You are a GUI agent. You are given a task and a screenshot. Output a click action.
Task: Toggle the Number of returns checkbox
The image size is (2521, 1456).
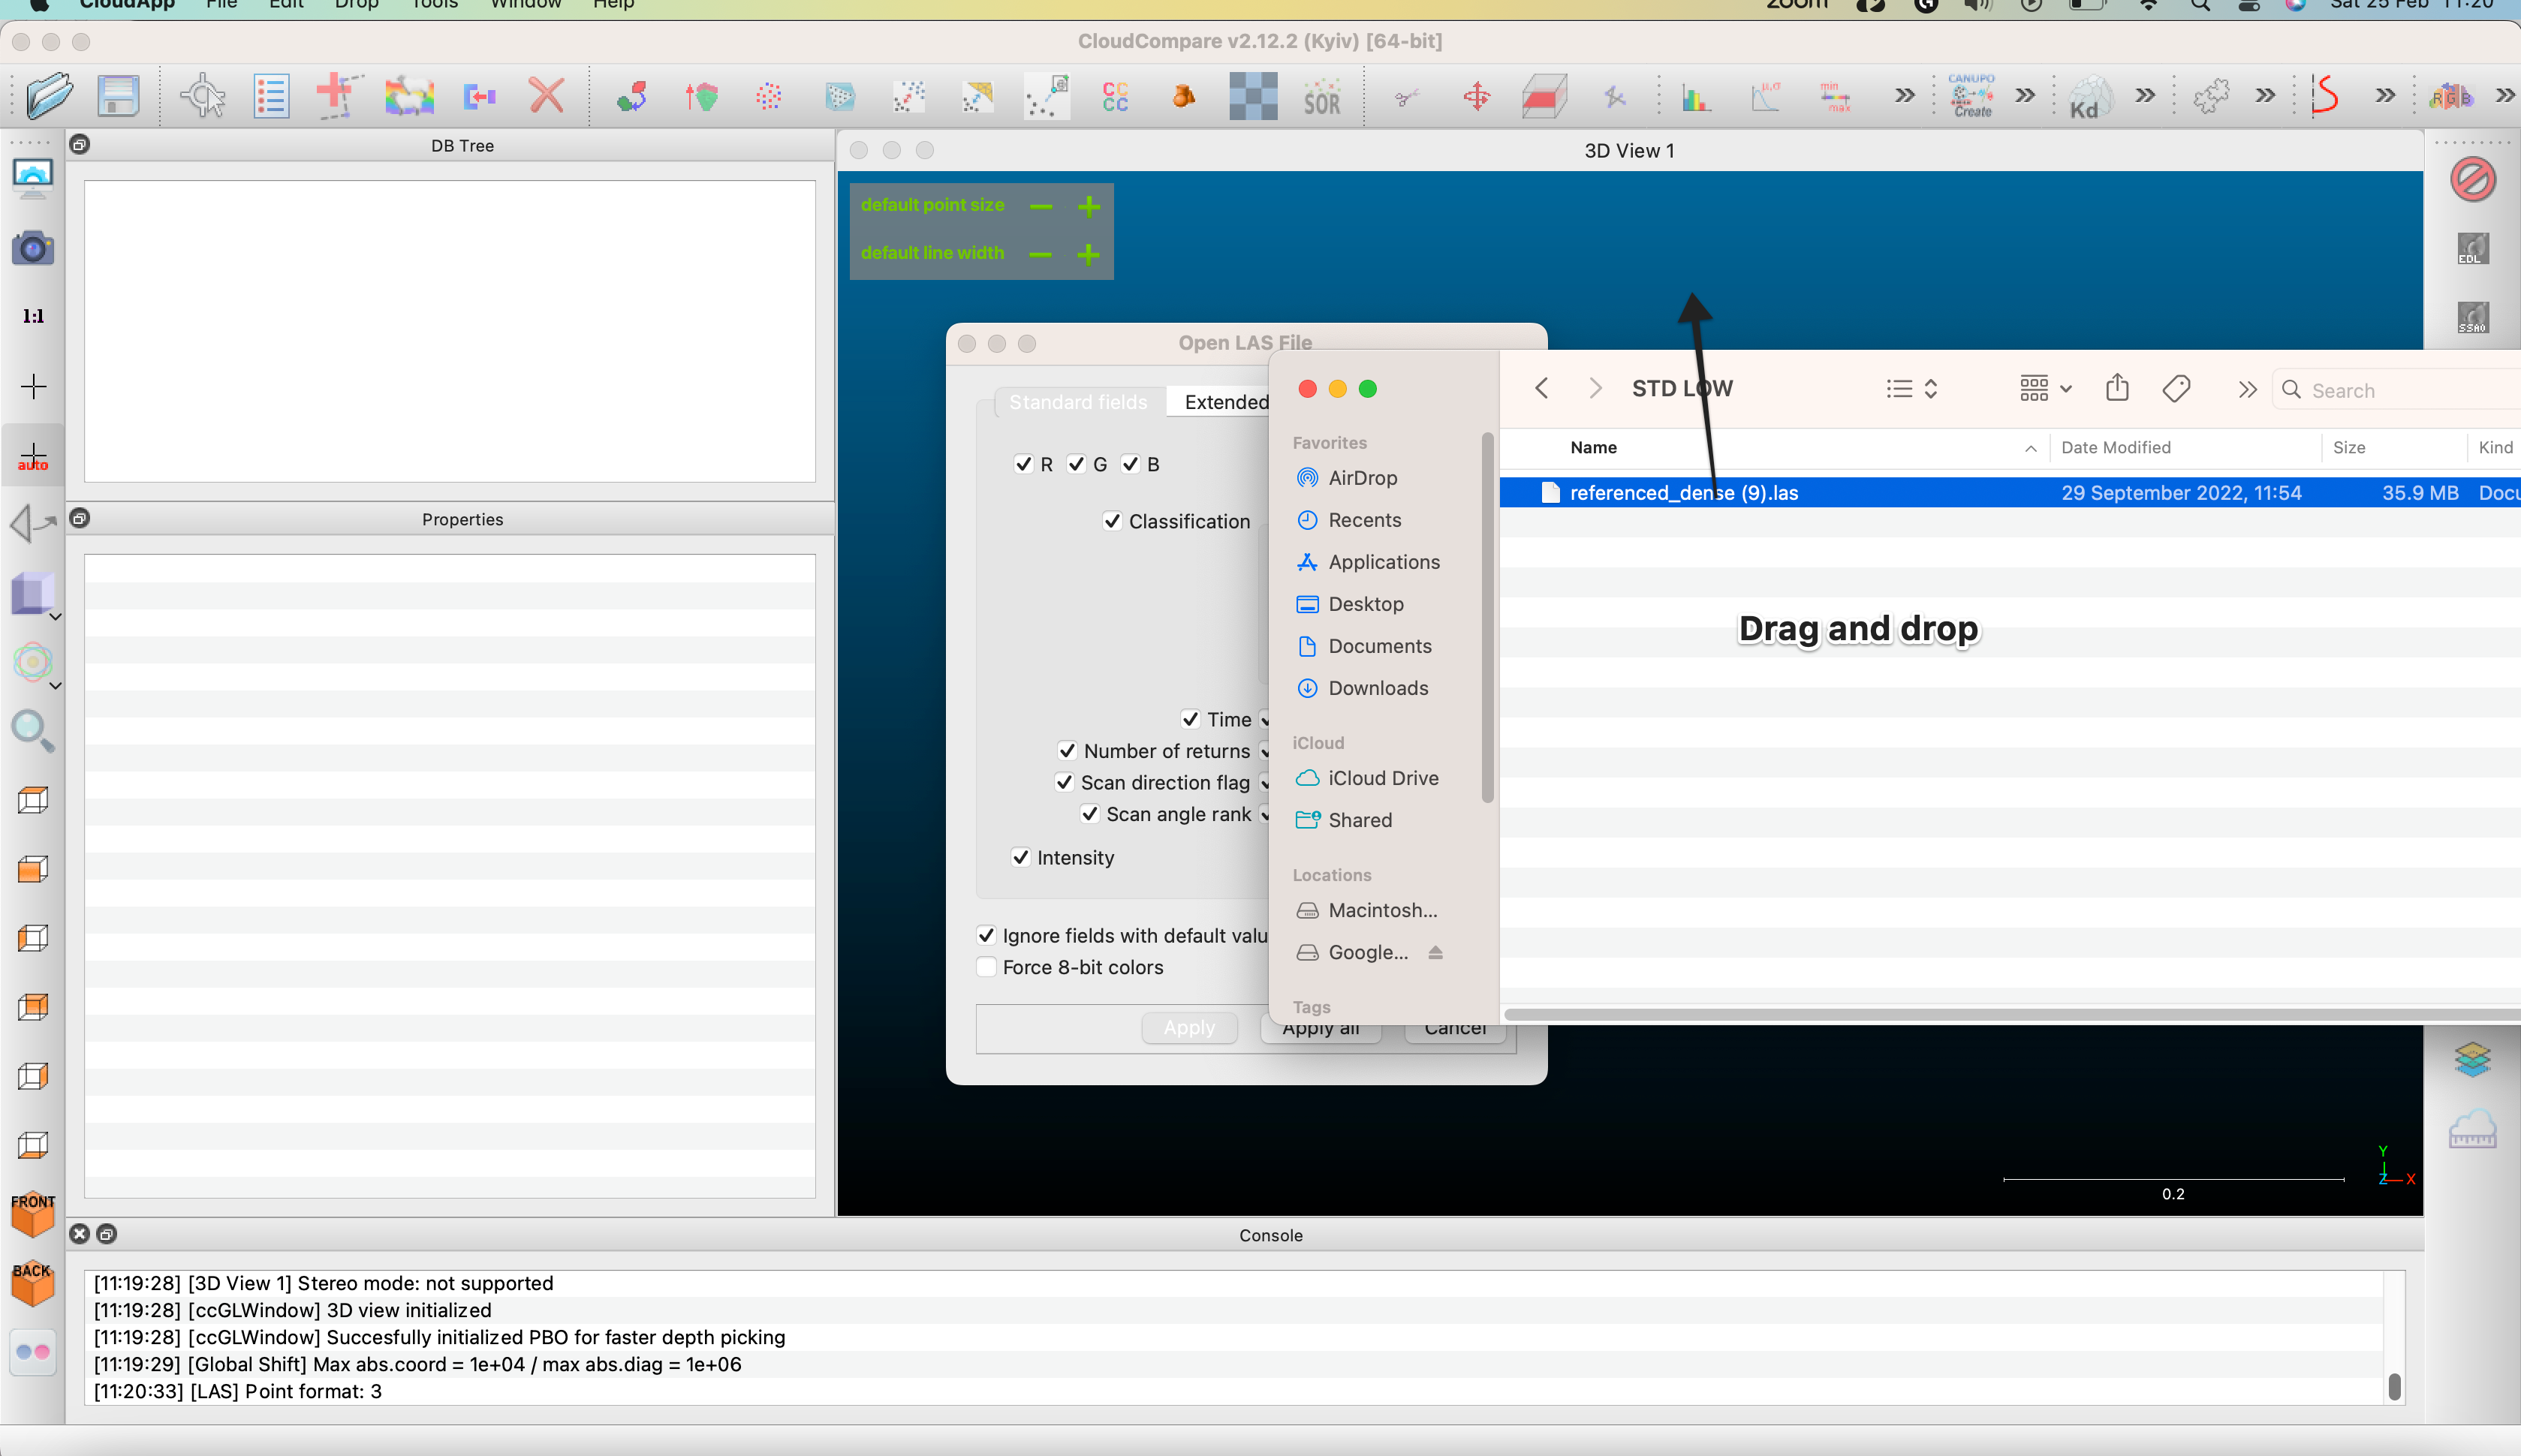1067,751
